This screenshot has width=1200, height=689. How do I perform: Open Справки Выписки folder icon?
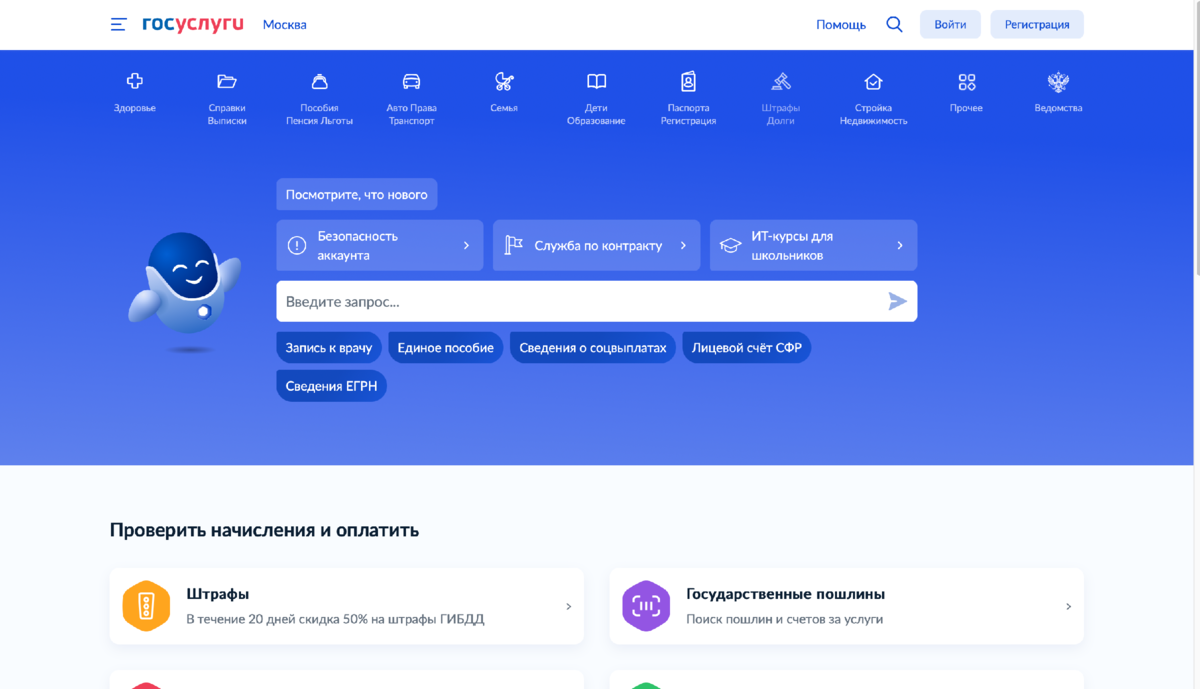[227, 82]
